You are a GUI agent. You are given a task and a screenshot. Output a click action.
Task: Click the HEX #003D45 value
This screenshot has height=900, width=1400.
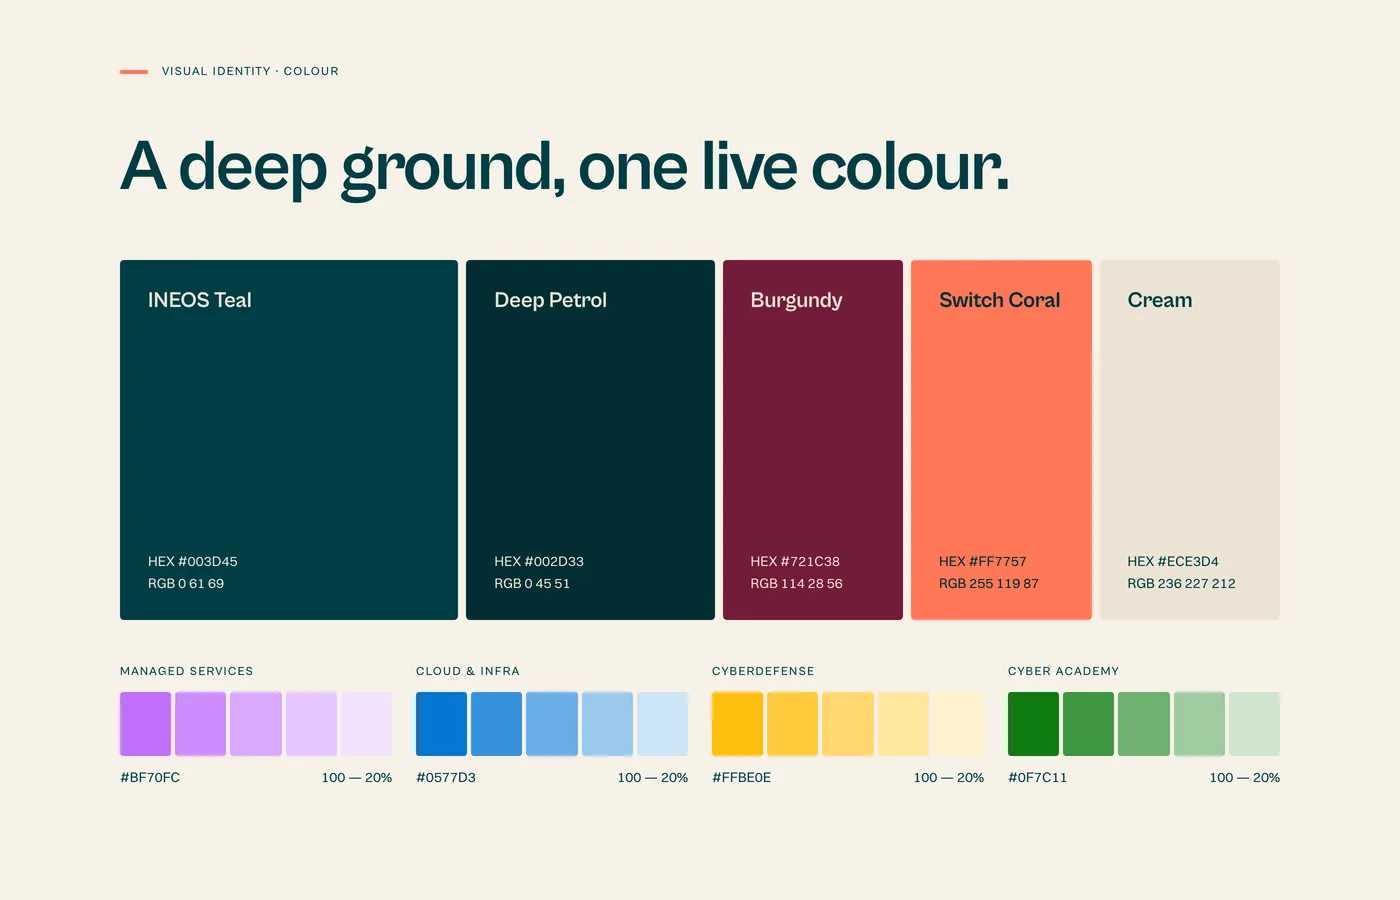click(193, 561)
